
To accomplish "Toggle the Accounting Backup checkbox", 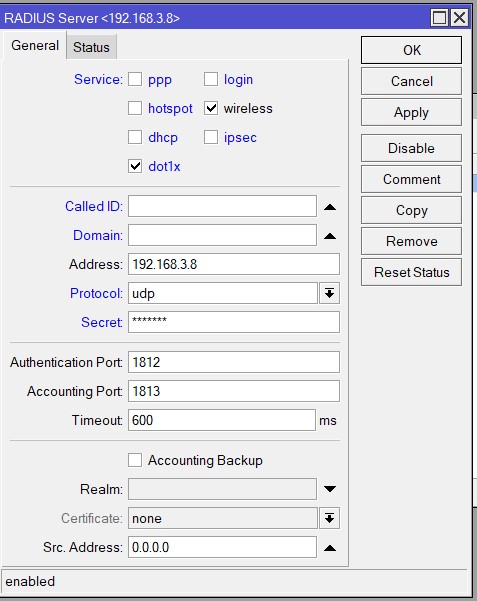I will coord(135,460).
